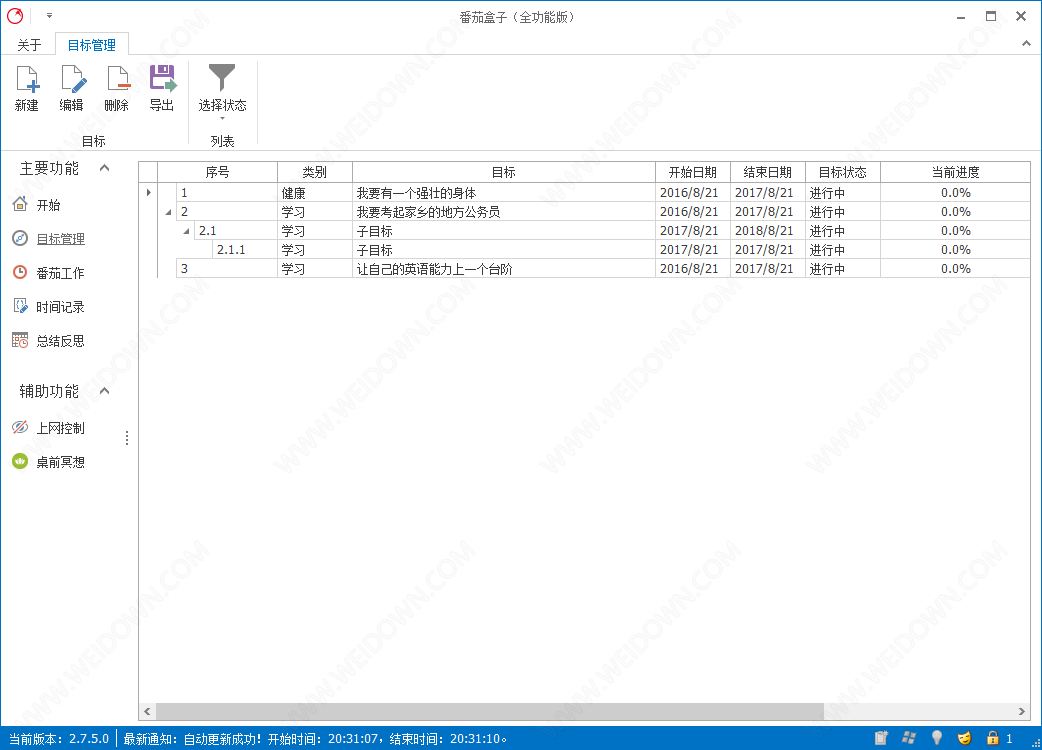Switch to the 关于 tab
Viewport: 1042px width, 750px height.
point(29,45)
